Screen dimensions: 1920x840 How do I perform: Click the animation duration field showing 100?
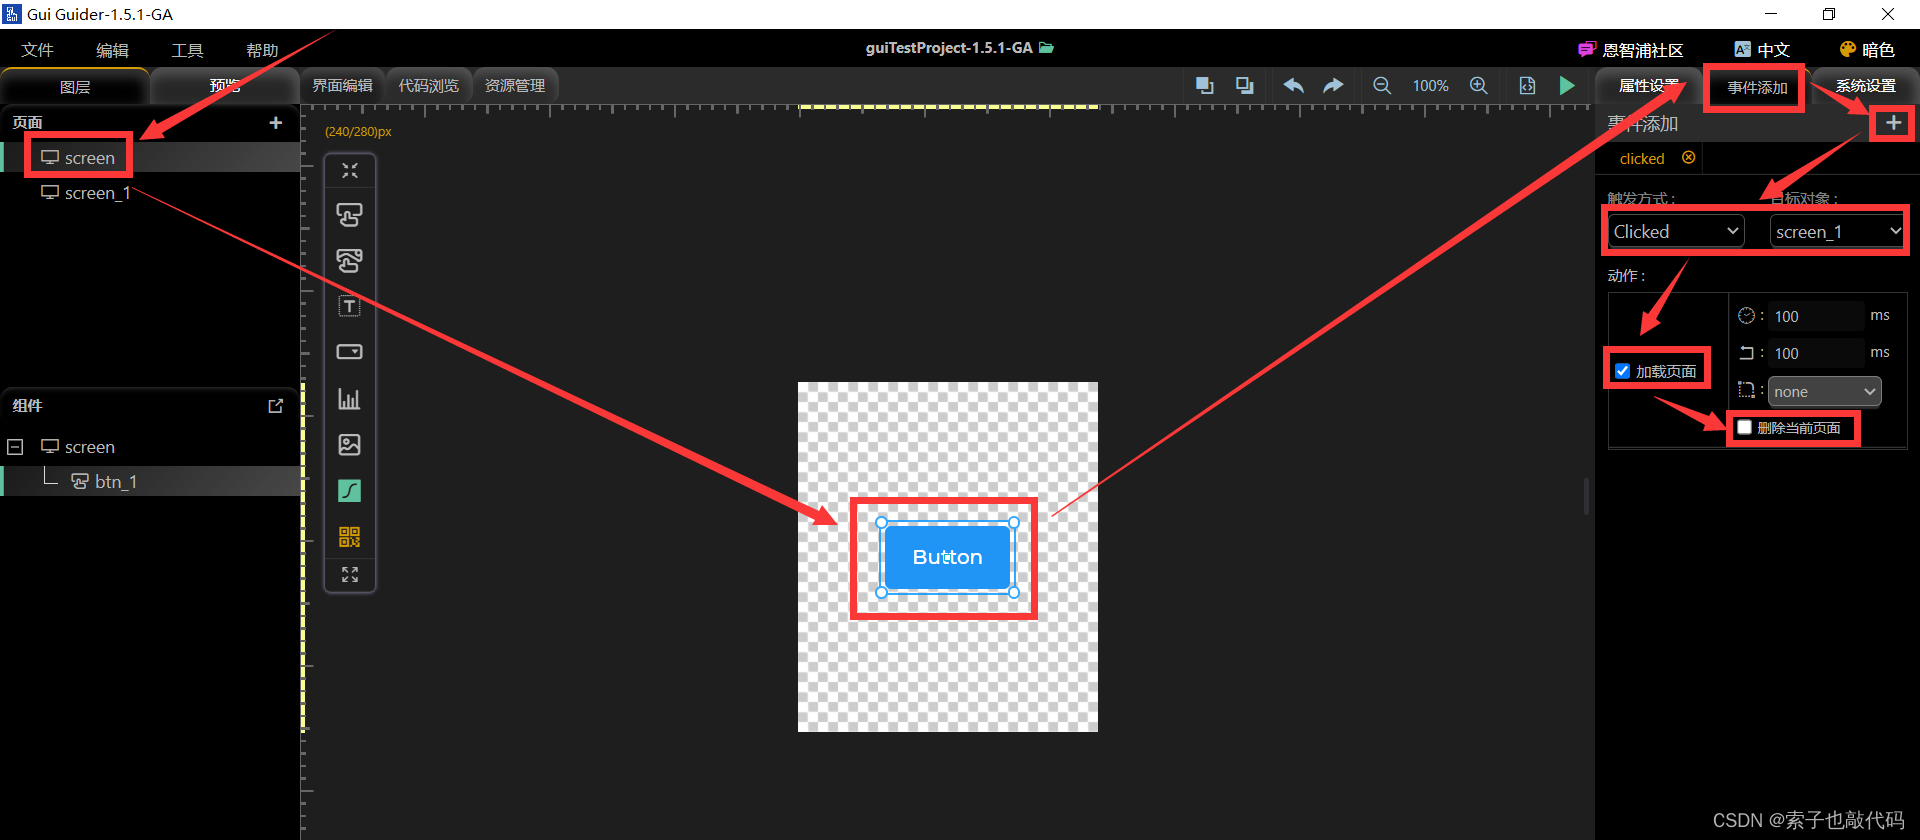coord(1816,353)
